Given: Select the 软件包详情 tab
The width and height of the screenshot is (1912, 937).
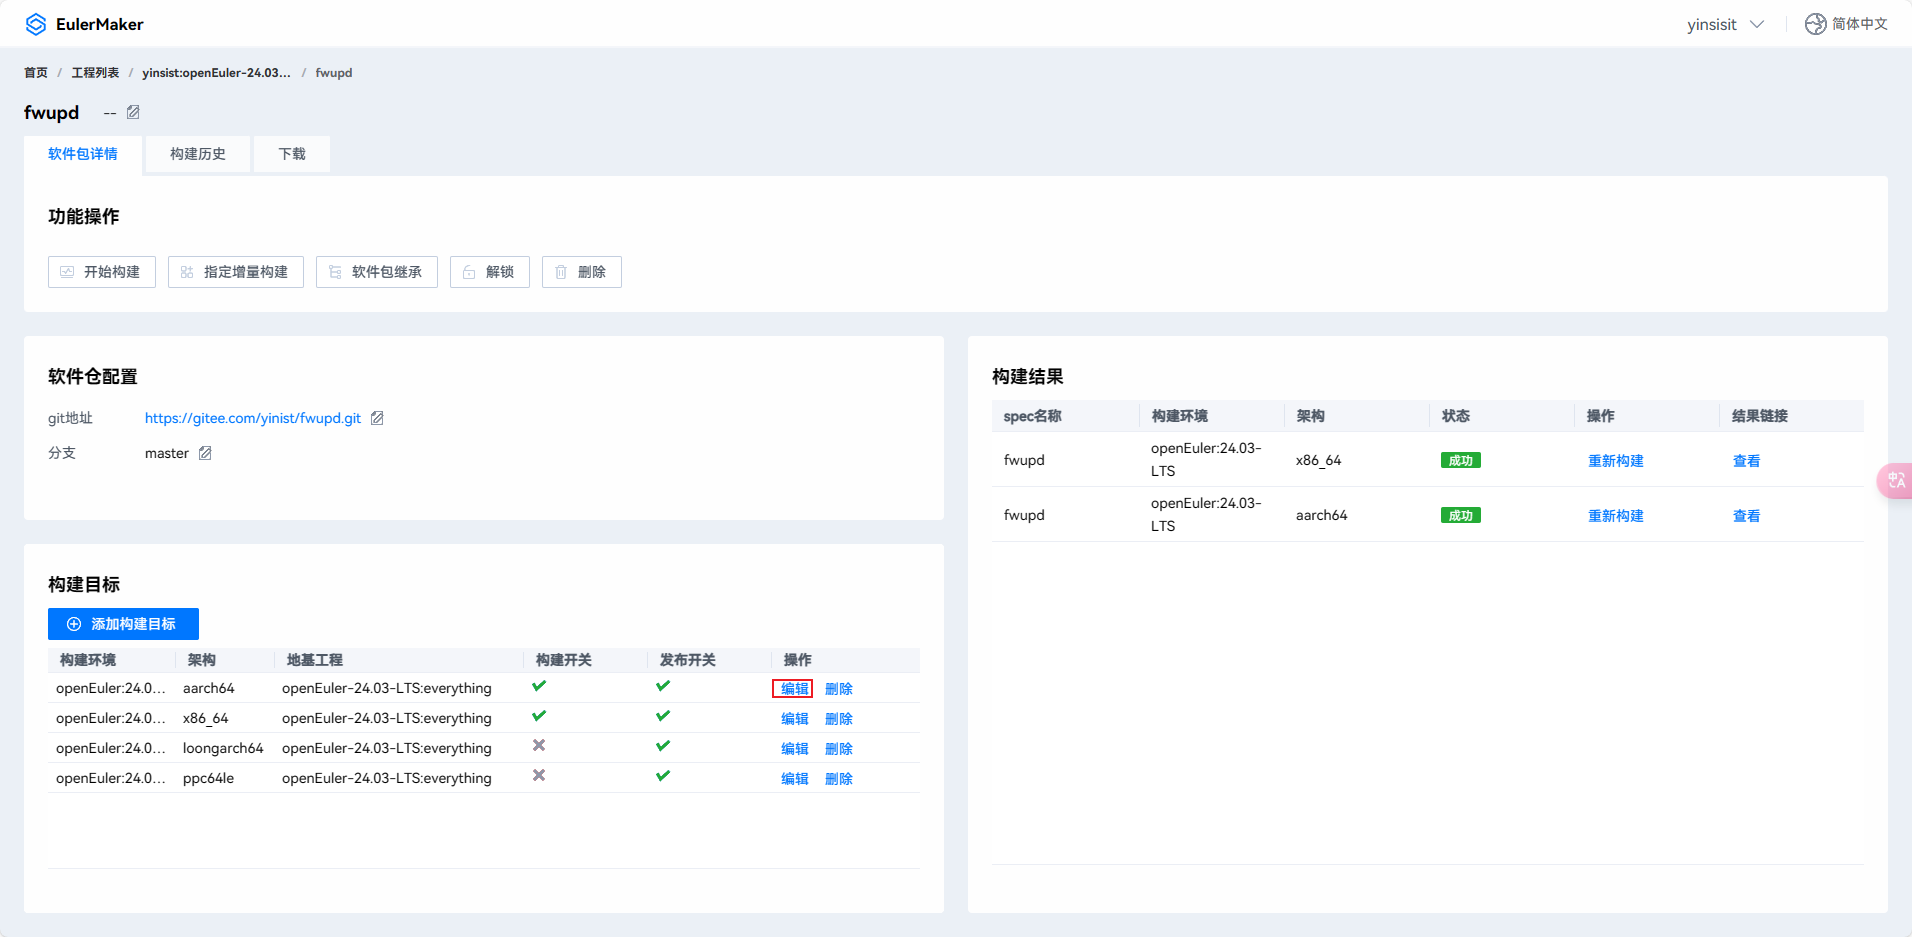Looking at the screenshot, I should click(x=83, y=154).
